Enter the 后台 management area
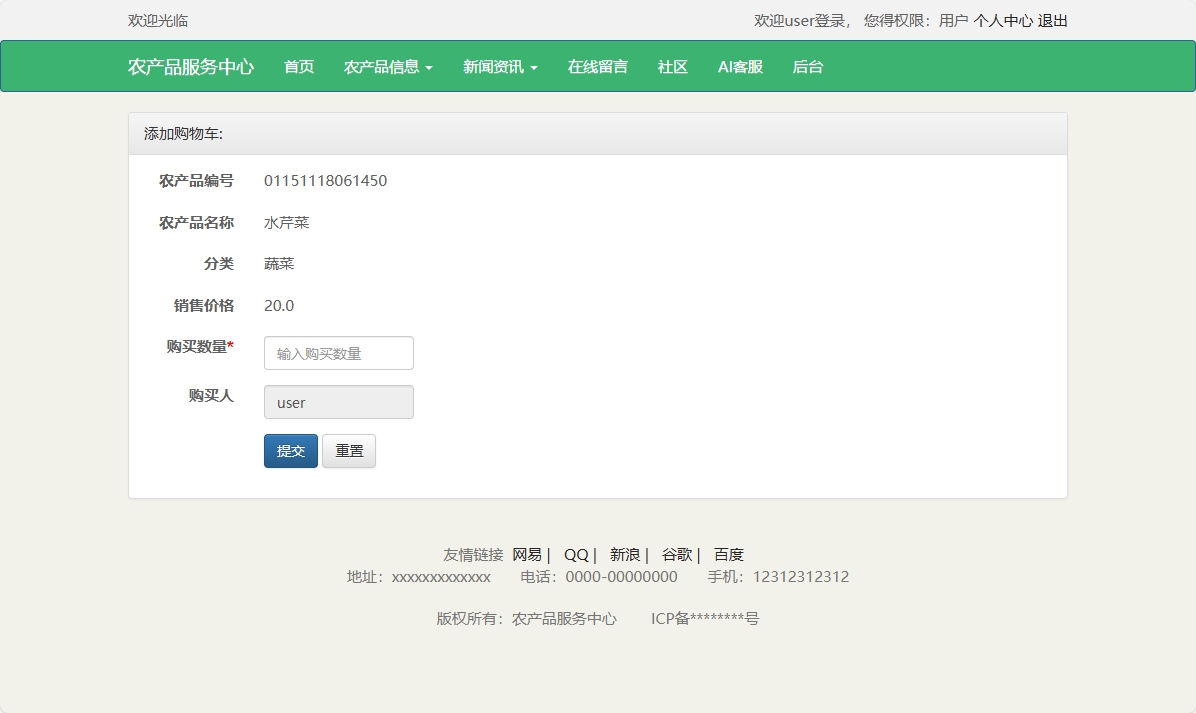This screenshot has height=713, width=1196. pyautogui.click(x=807, y=67)
